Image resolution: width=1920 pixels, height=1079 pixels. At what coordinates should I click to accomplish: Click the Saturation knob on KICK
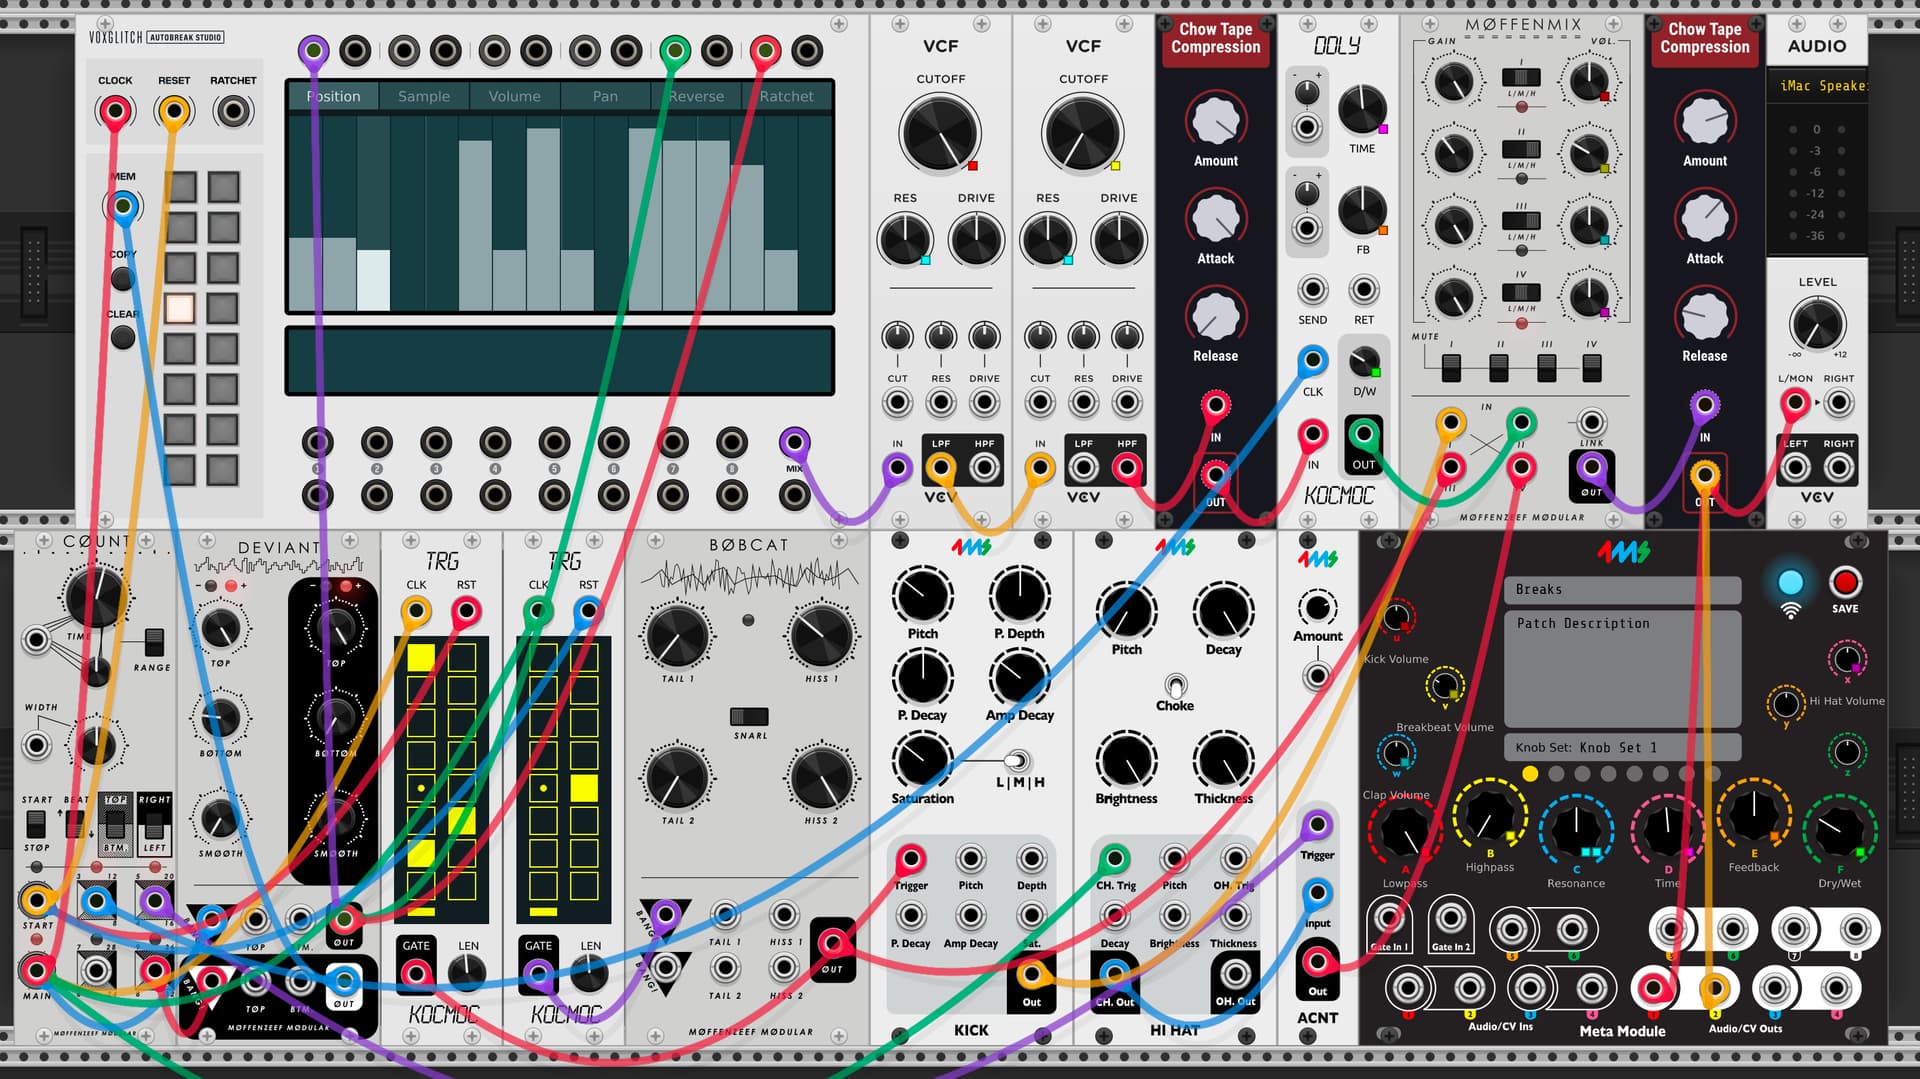[x=922, y=760]
